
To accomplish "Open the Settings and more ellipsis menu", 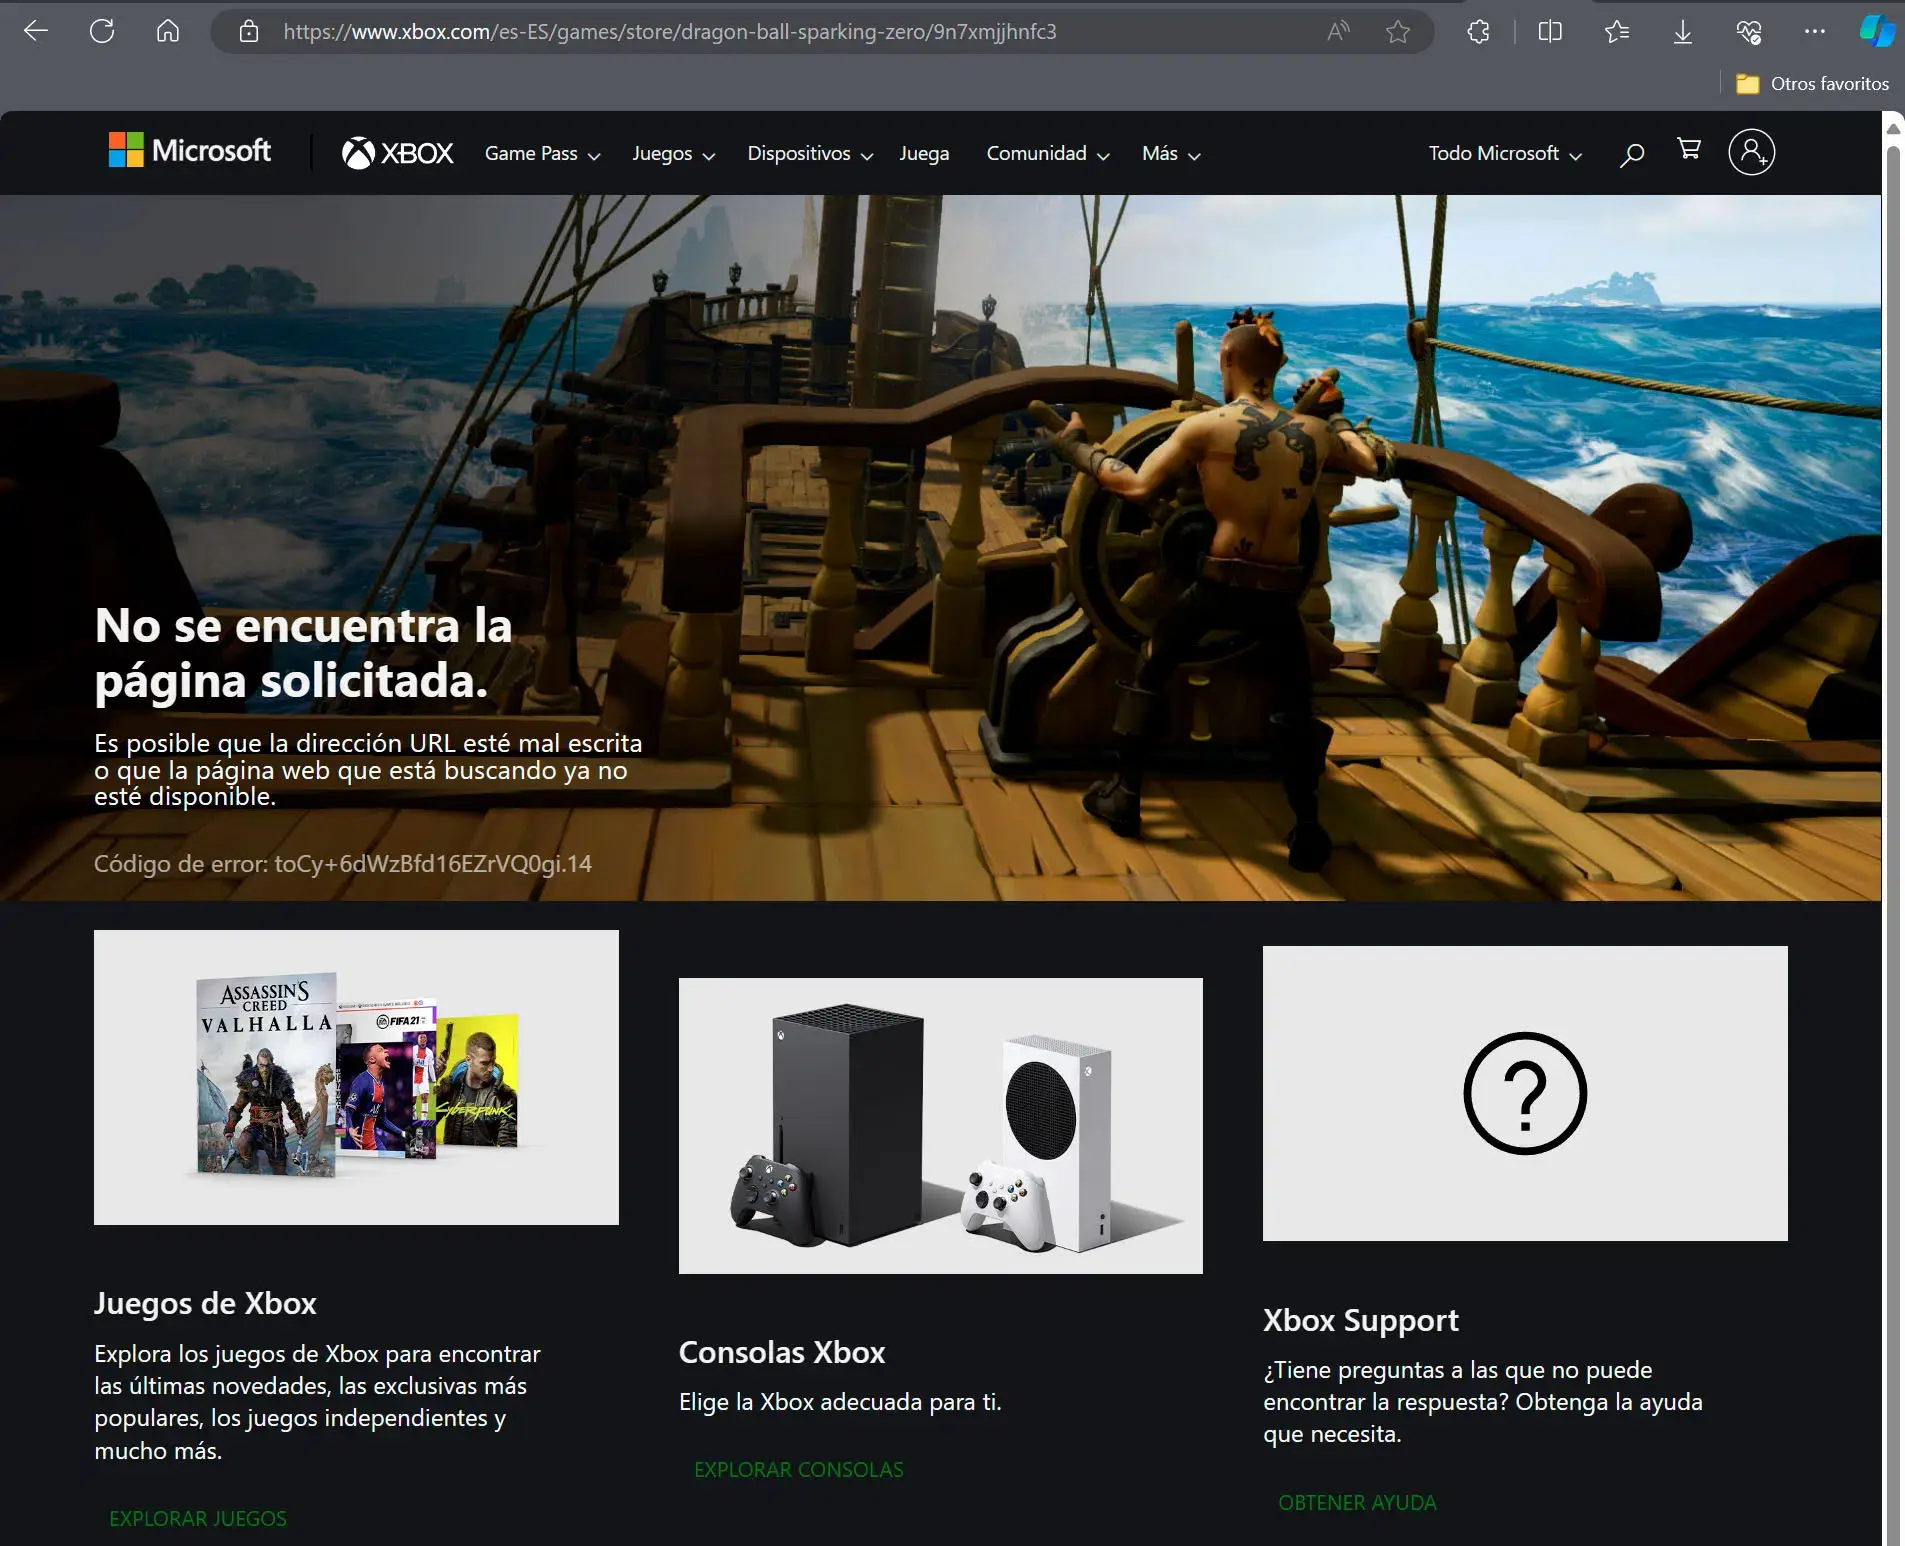I will click(x=1815, y=32).
